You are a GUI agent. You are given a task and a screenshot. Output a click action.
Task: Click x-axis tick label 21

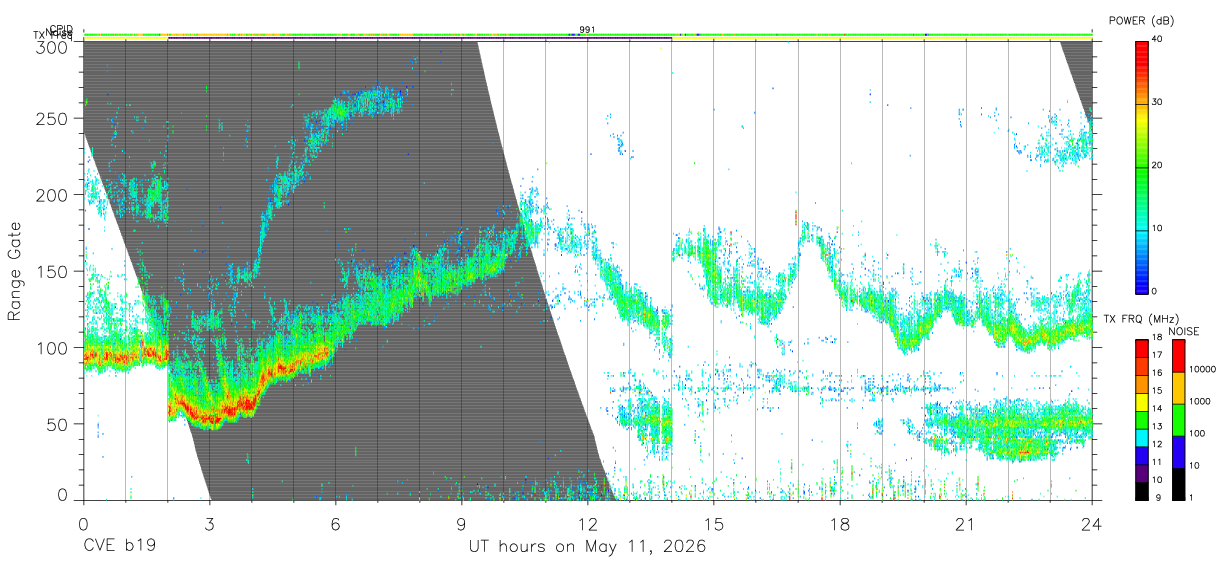(965, 524)
